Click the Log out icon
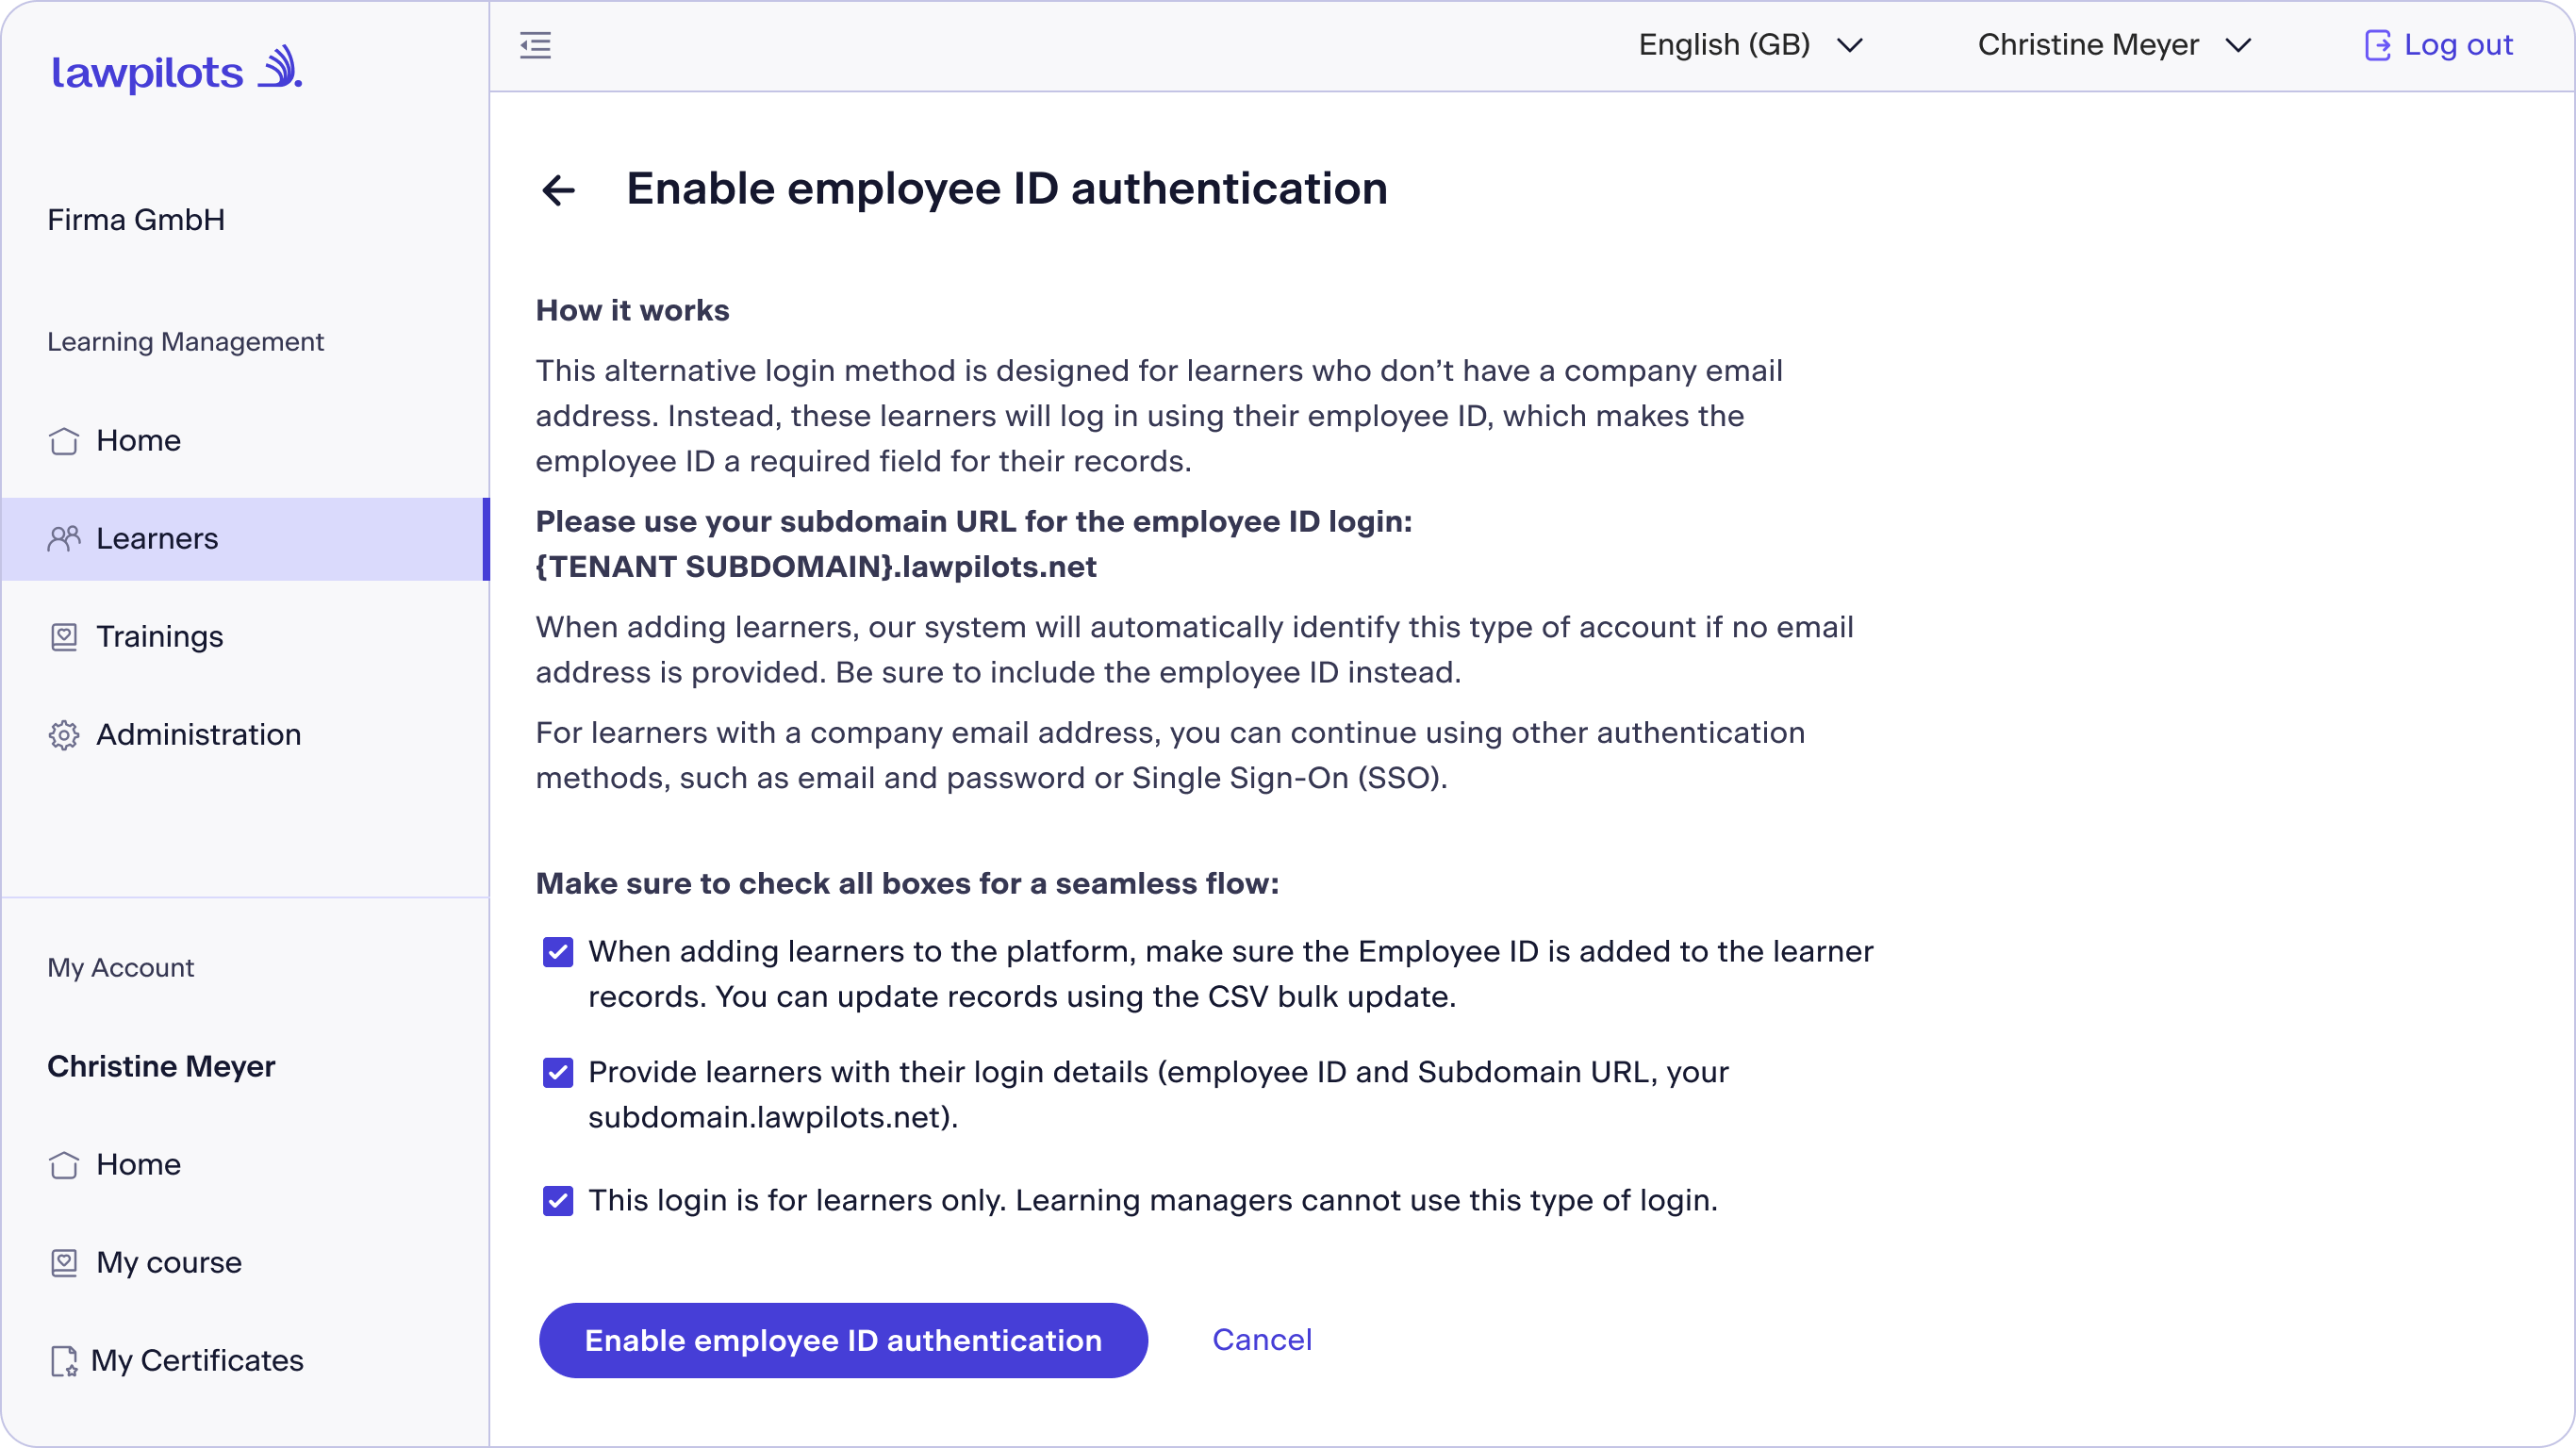Viewport: 2576px width, 1448px height. coord(2377,45)
